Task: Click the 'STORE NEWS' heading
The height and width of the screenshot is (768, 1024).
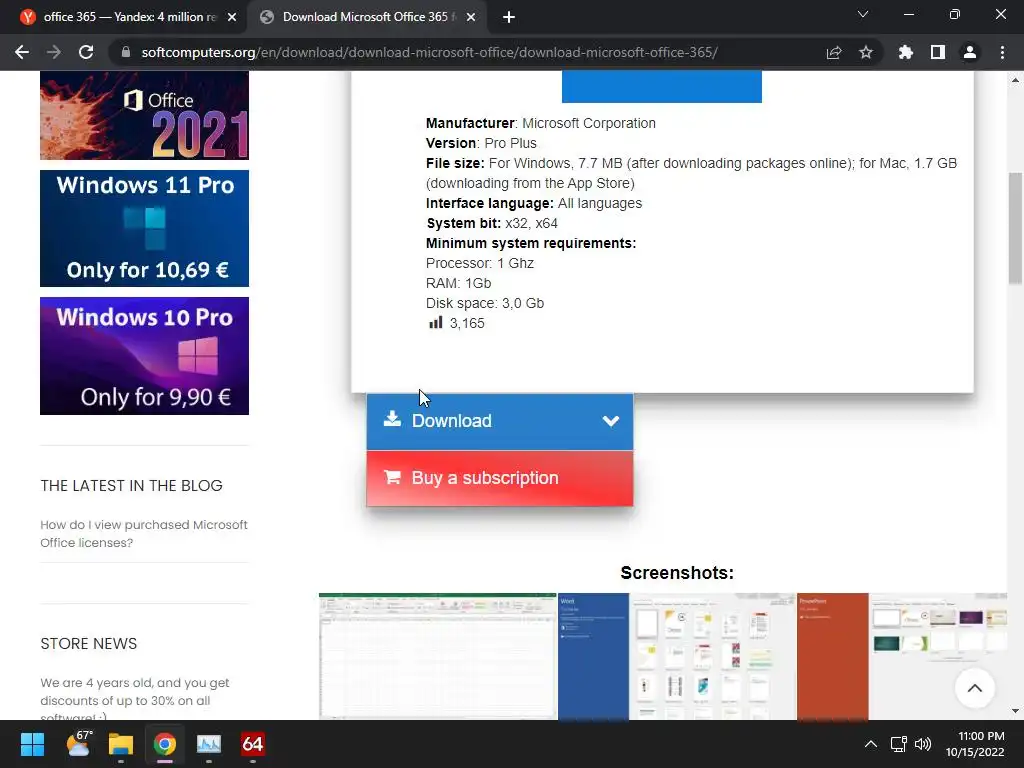Action: [x=89, y=644]
